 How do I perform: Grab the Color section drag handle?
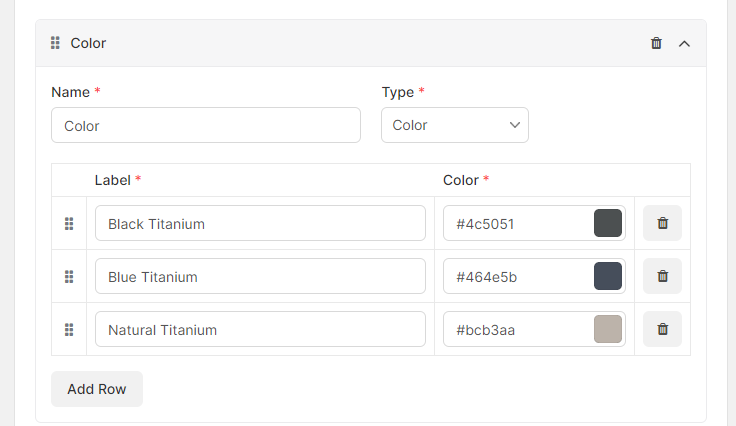[55, 43]
